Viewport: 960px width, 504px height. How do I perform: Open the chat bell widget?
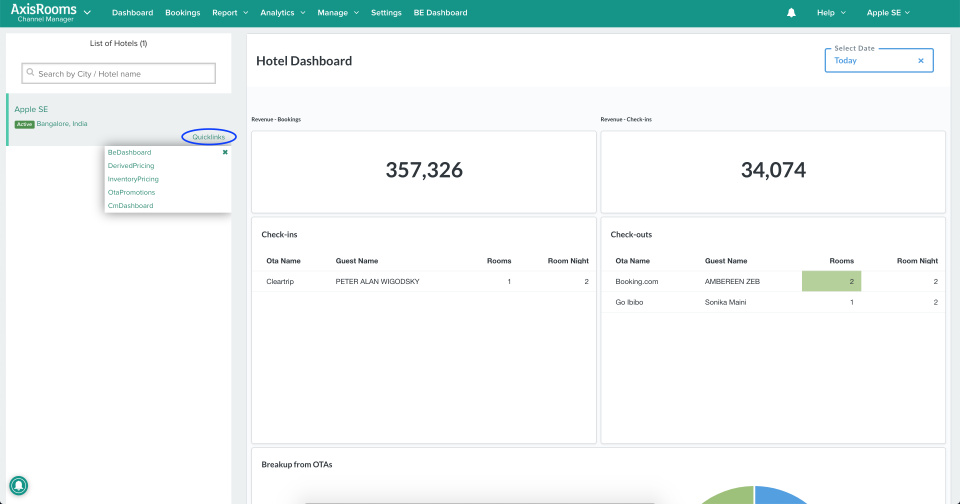pyautogui.click(x=18, y=486)
